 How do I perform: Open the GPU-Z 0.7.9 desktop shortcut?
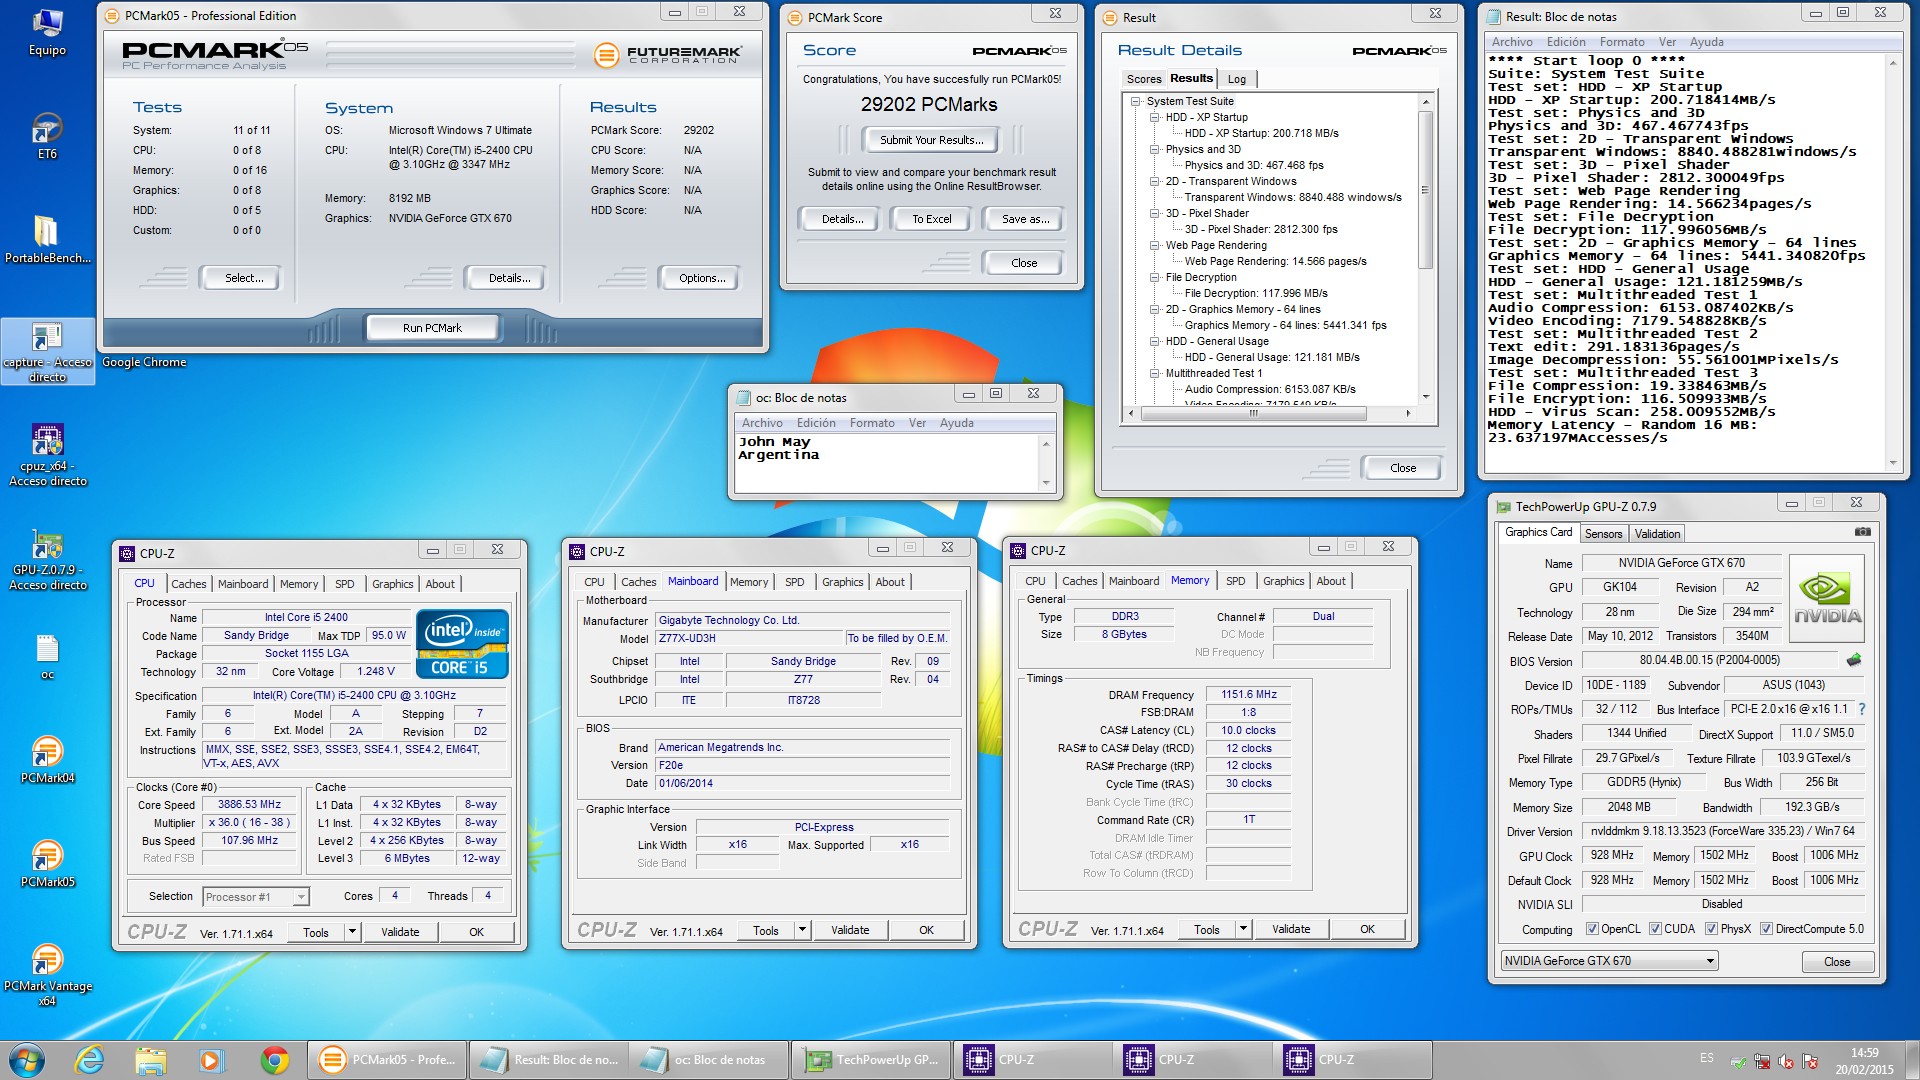click(47, 560)
